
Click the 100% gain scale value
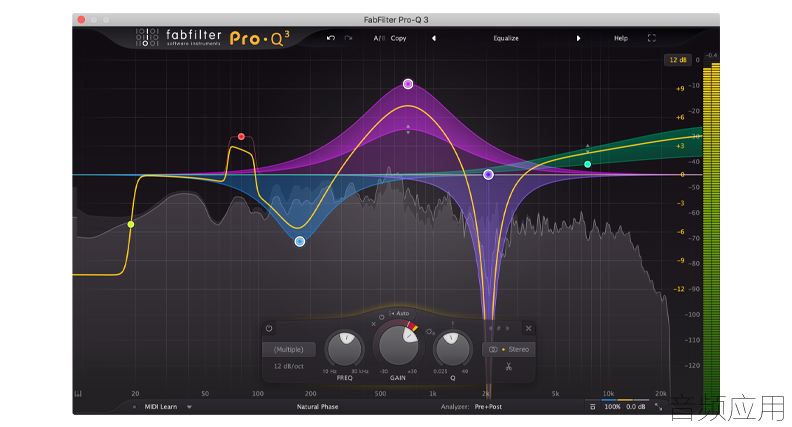coord(612,407)
